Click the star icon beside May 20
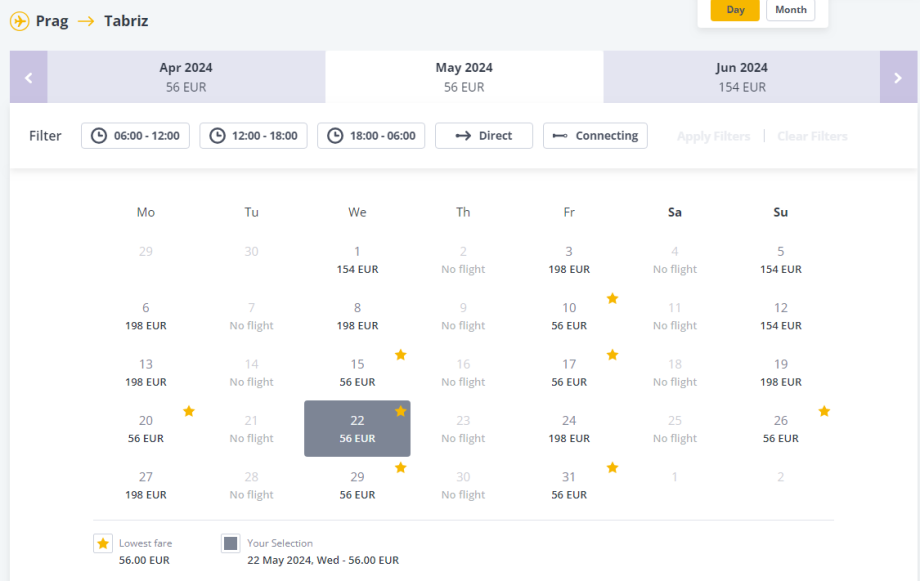Image resolution: width=920 pixels, height=581 pixels. click(x=188, y=411)
